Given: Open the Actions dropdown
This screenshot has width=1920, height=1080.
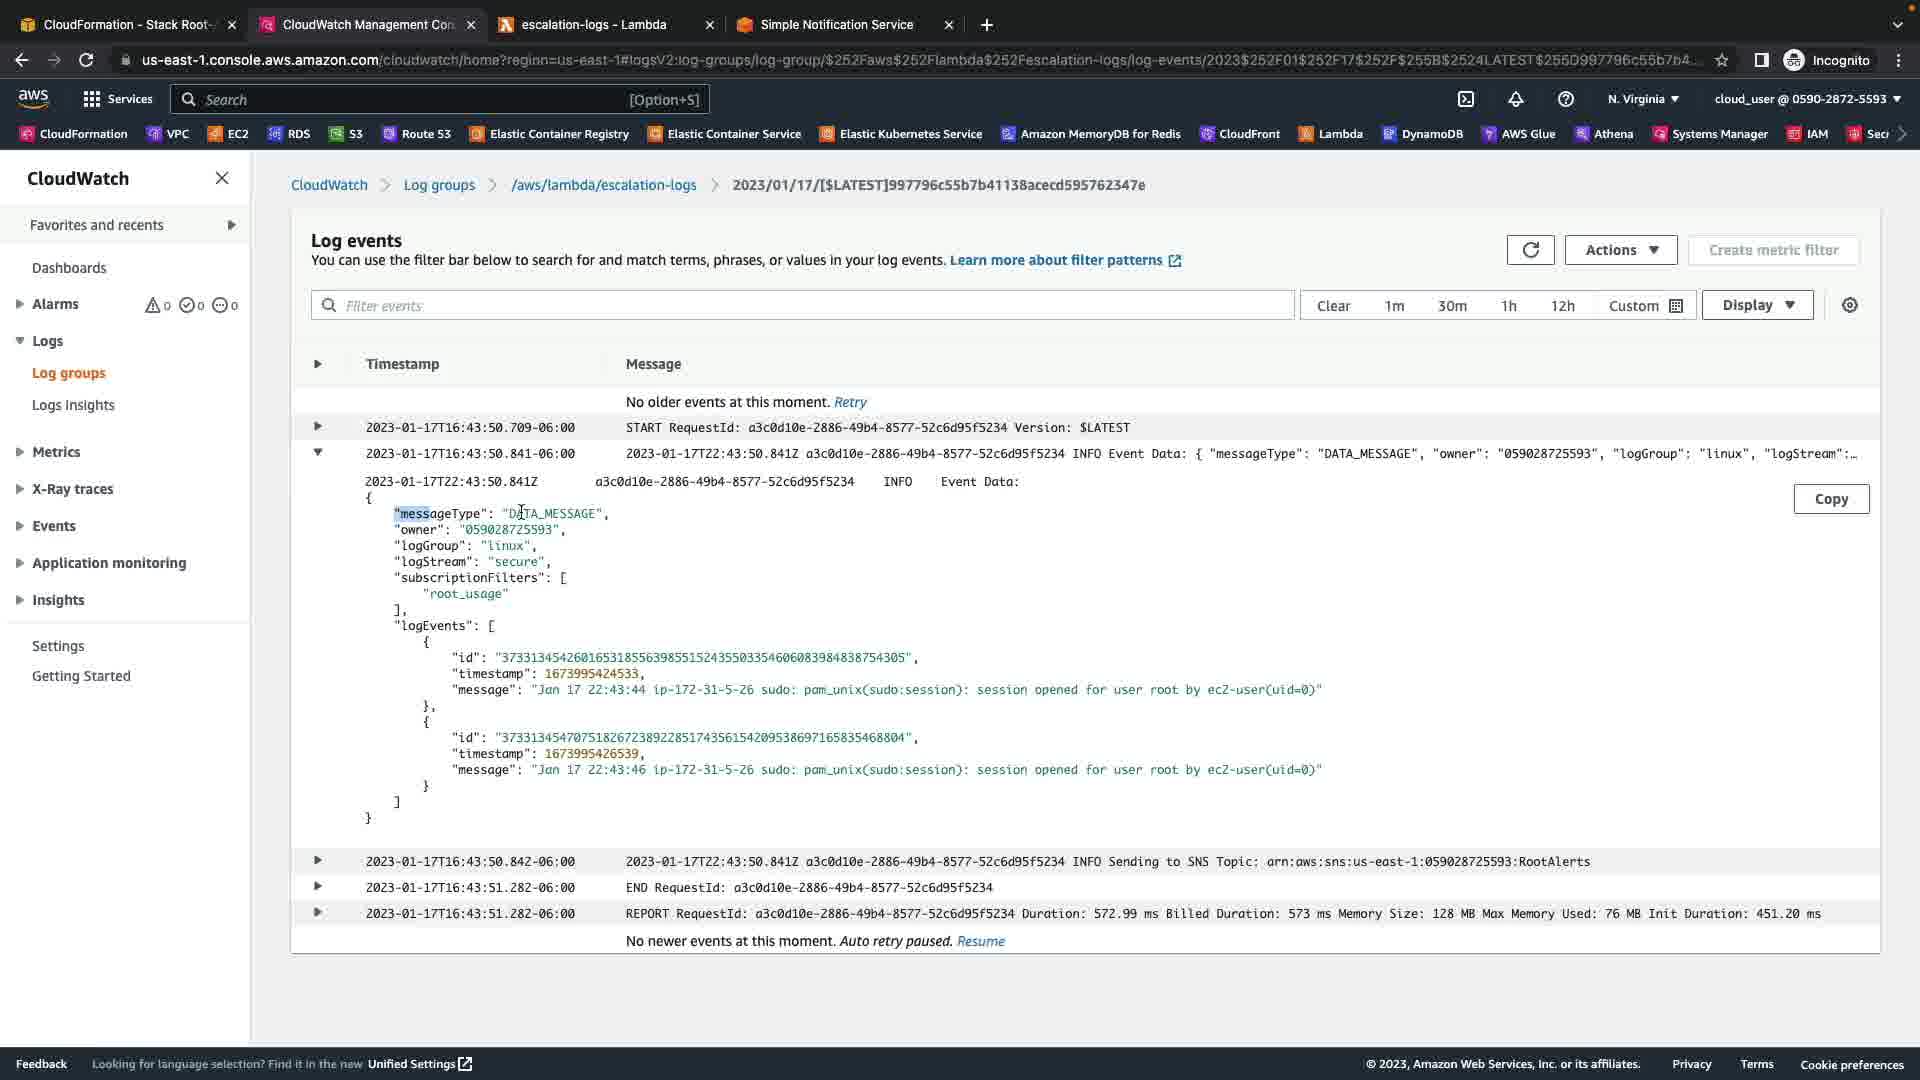Looking at the screenshot, I should pos(1620,250).
